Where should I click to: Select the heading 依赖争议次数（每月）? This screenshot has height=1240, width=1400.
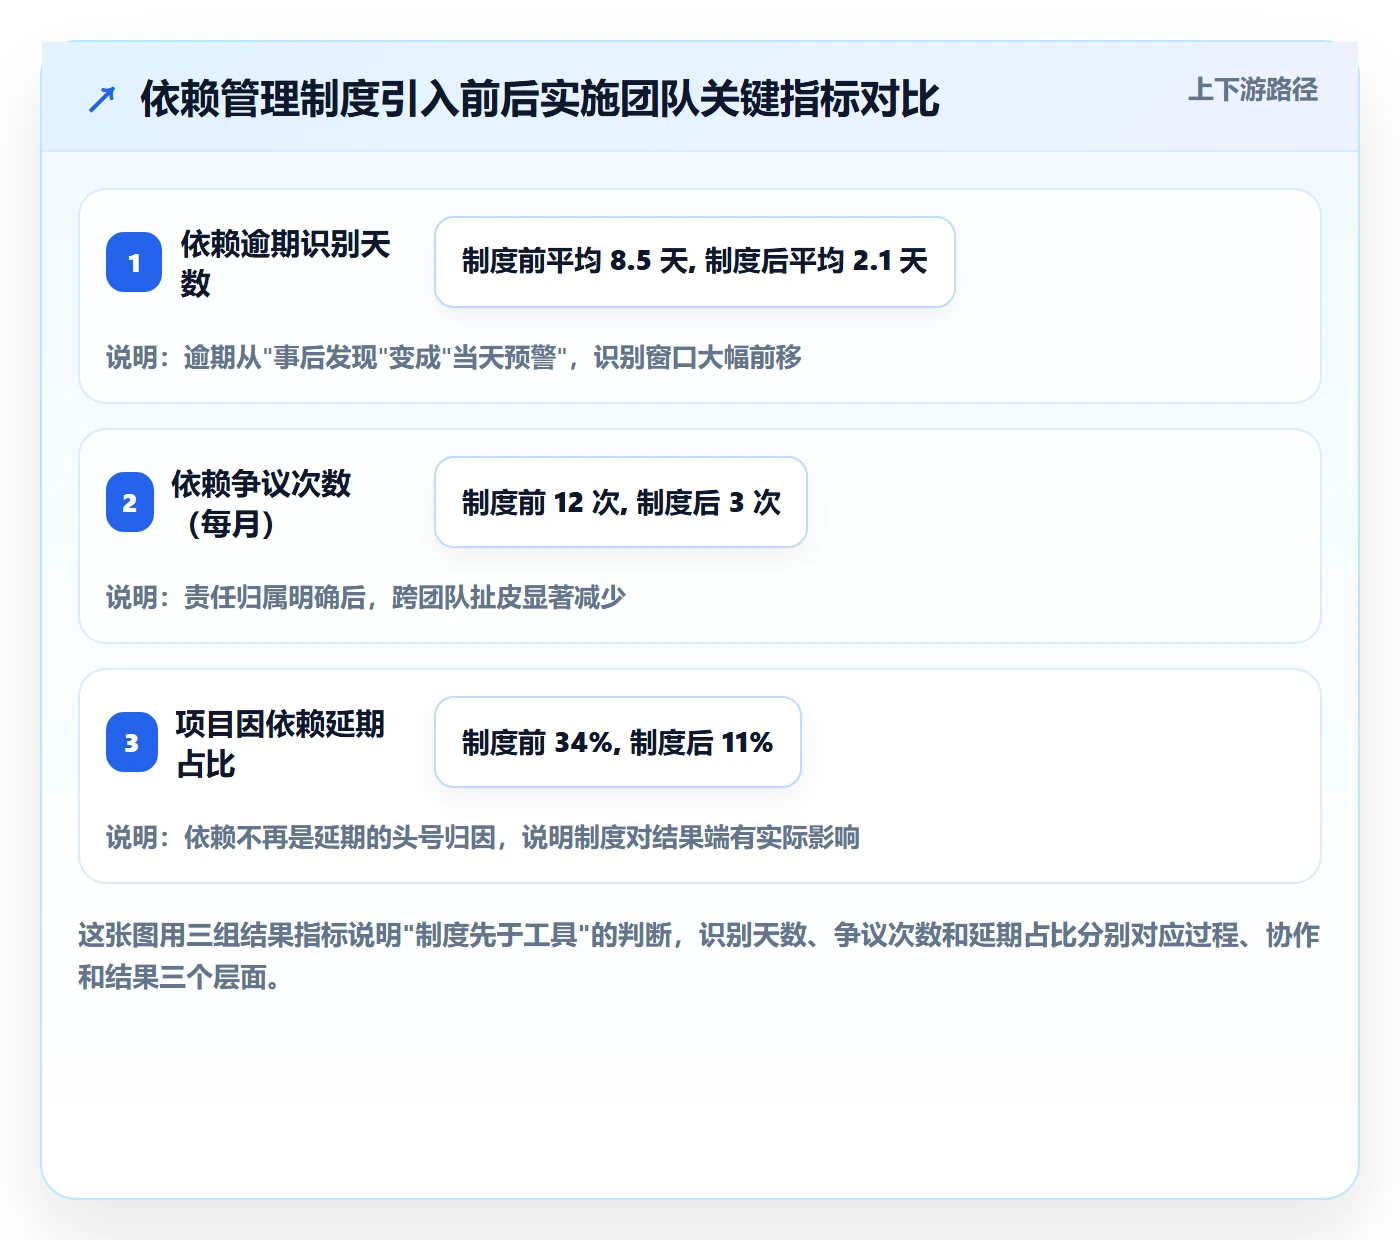[261, 503]
